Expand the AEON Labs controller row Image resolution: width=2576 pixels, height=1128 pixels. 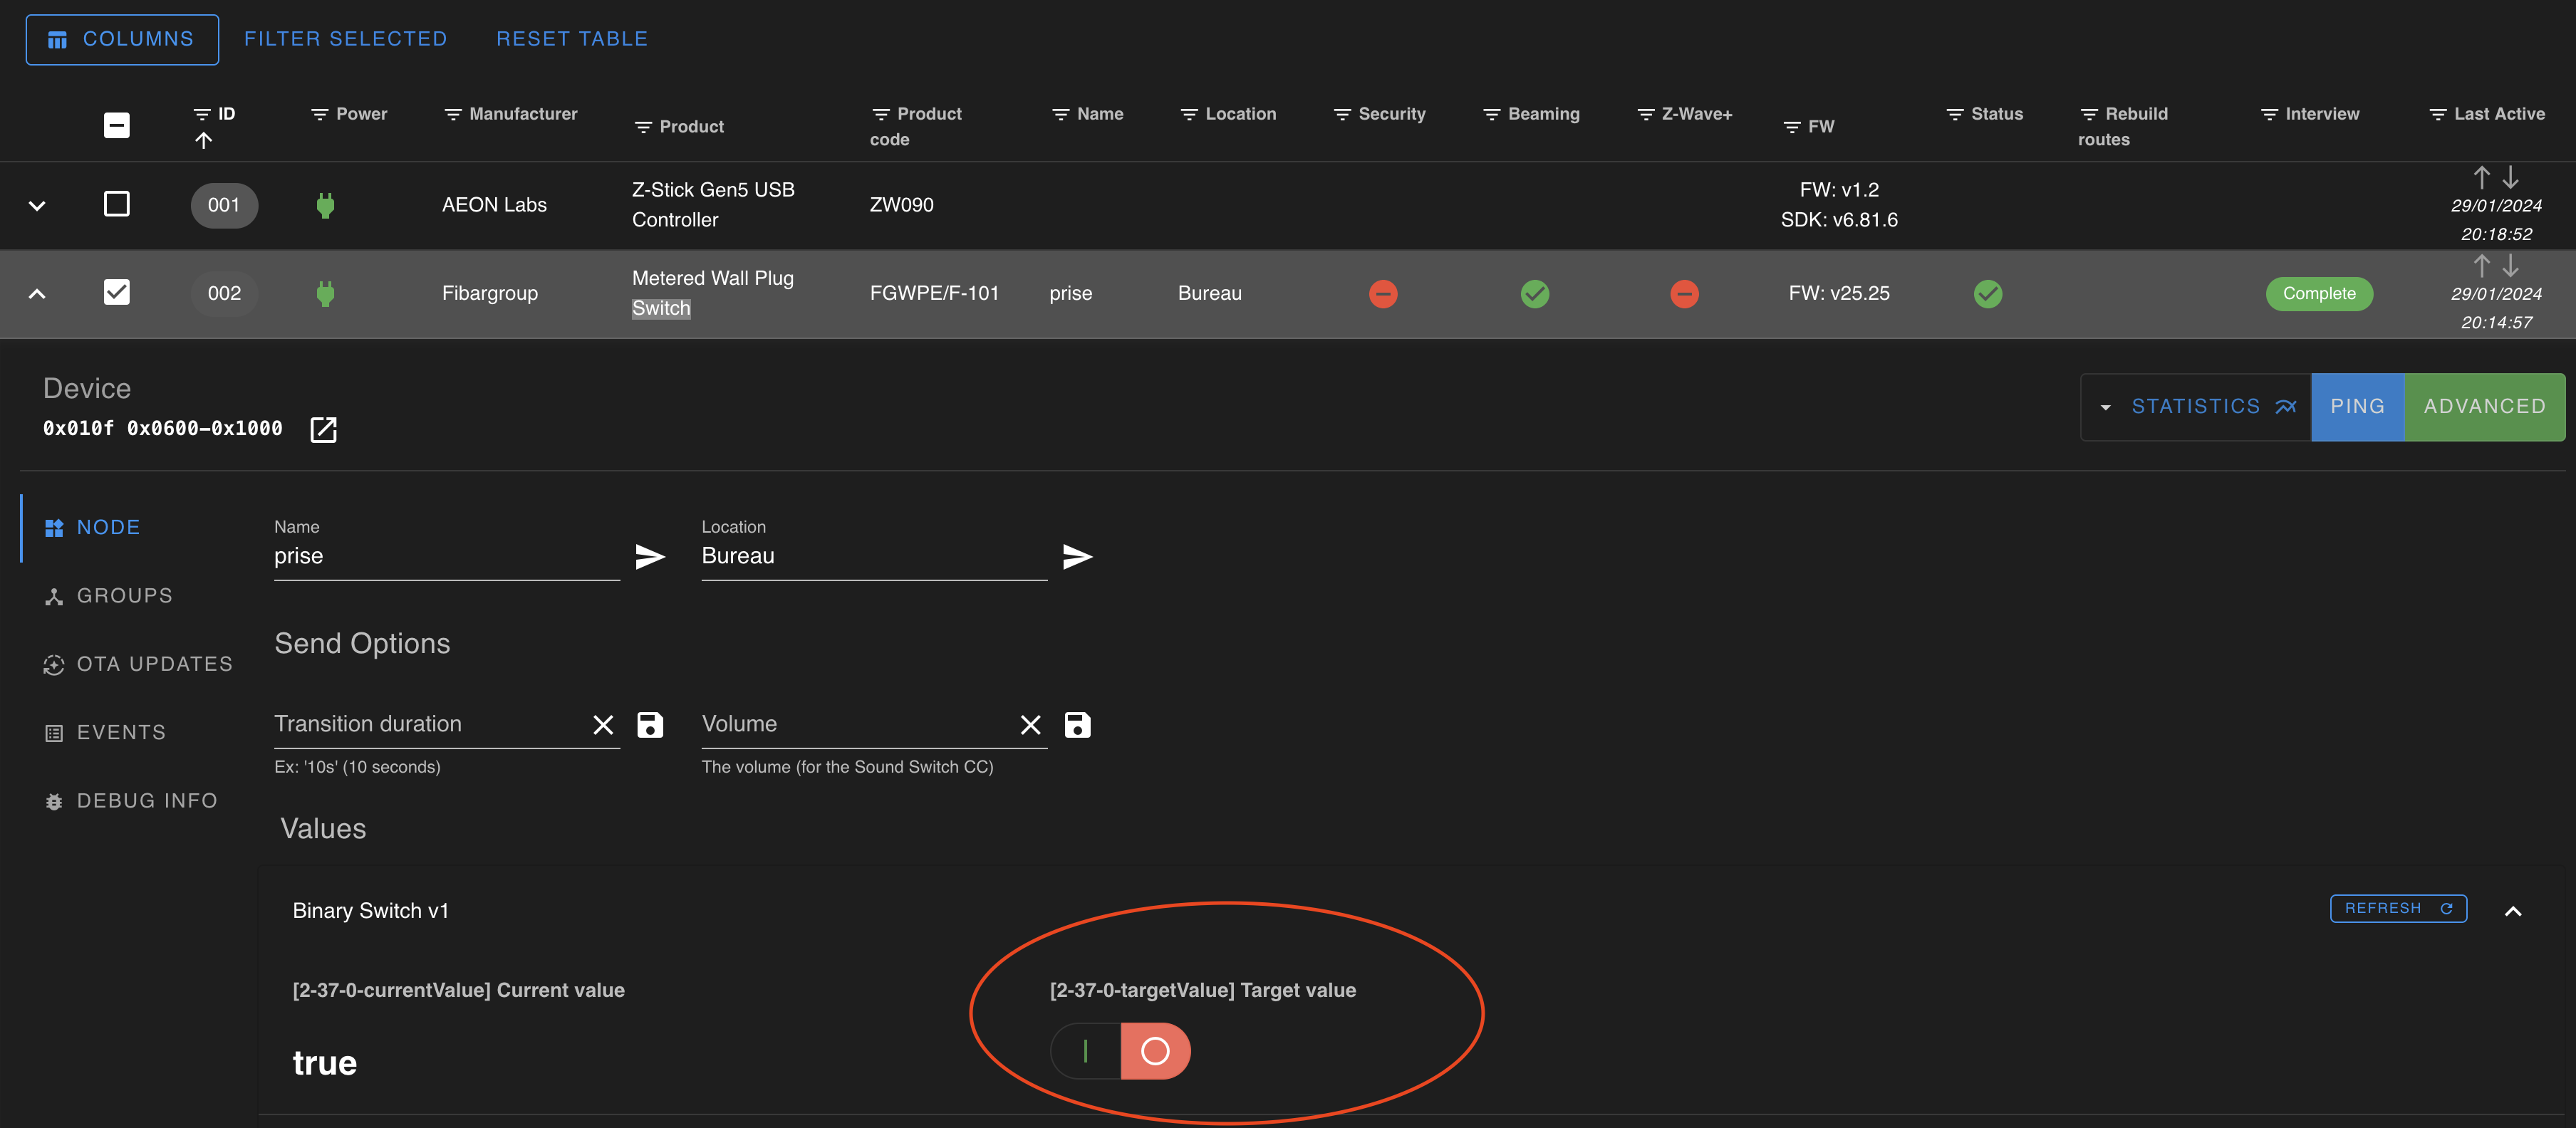(x=37, y=206)
